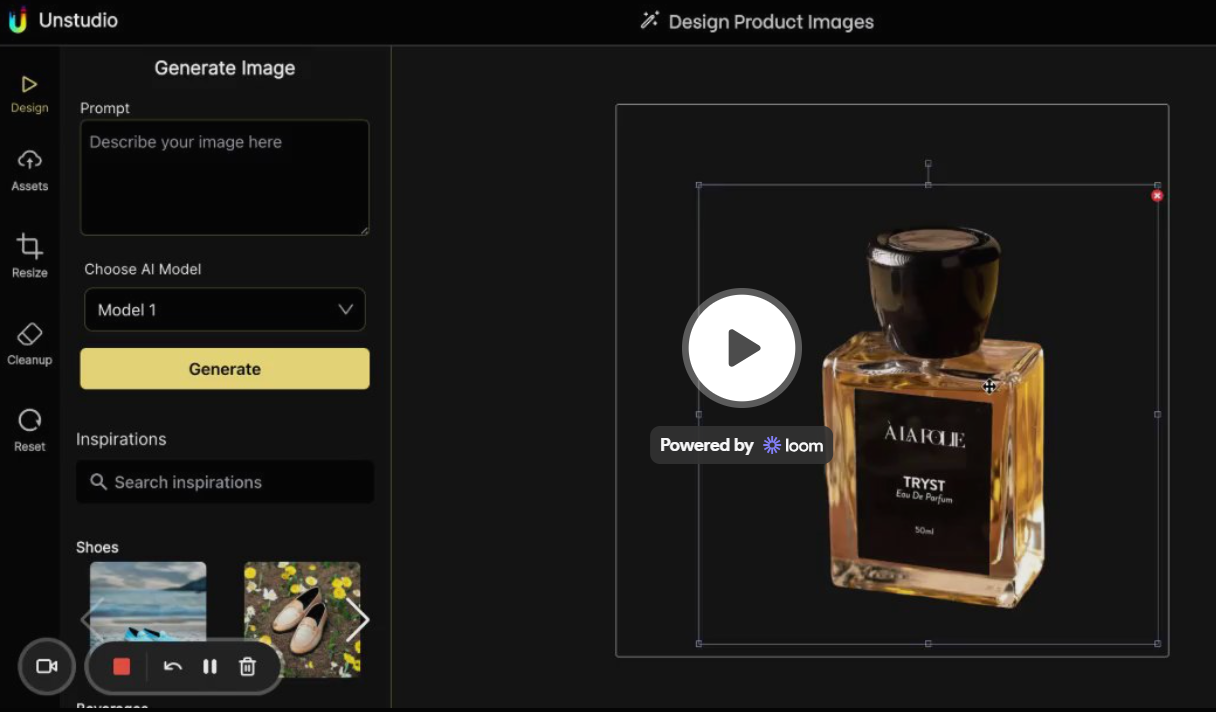Remove the perfume image with red X
Image resolution: width=1216 pixels, height=712 pixels.
click(x=1157, y=196)
